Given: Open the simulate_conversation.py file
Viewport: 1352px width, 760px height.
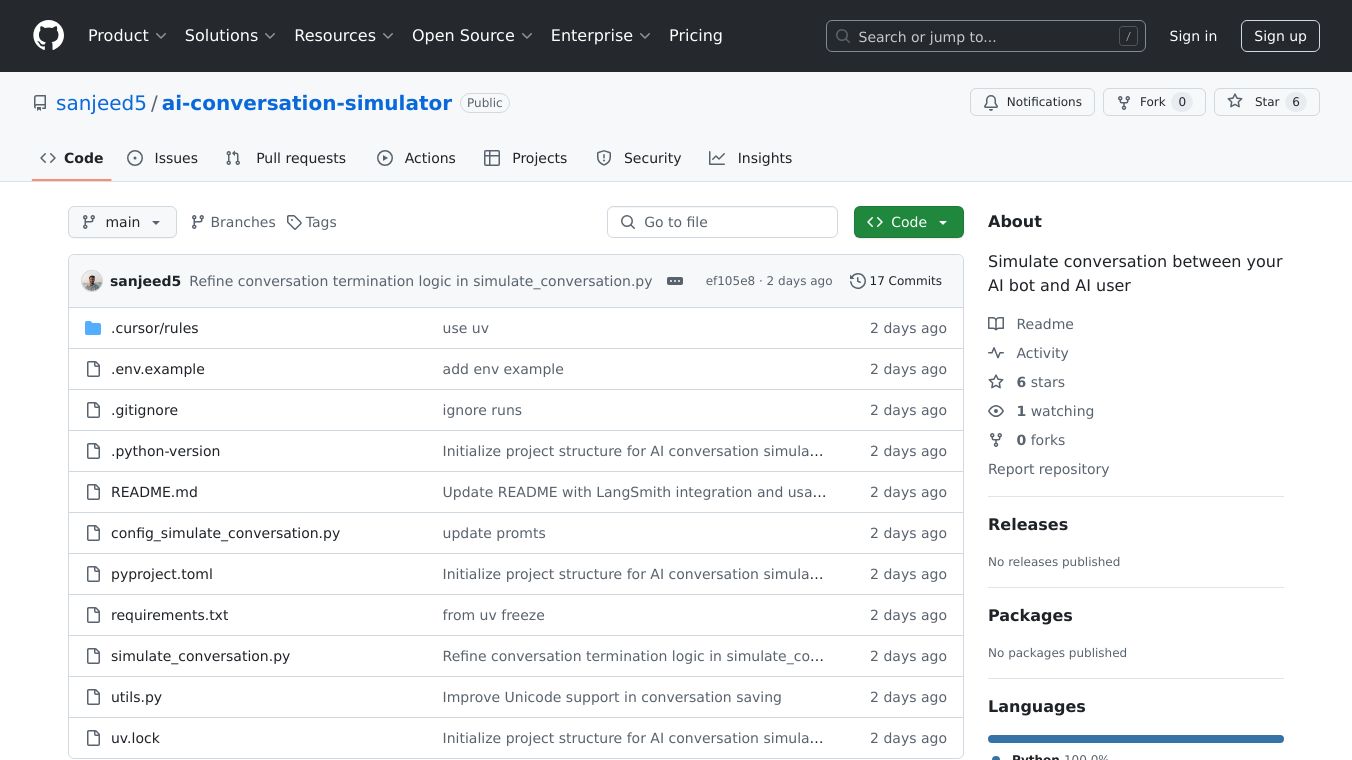Looking at the screenshot, I should click(200, 656).
